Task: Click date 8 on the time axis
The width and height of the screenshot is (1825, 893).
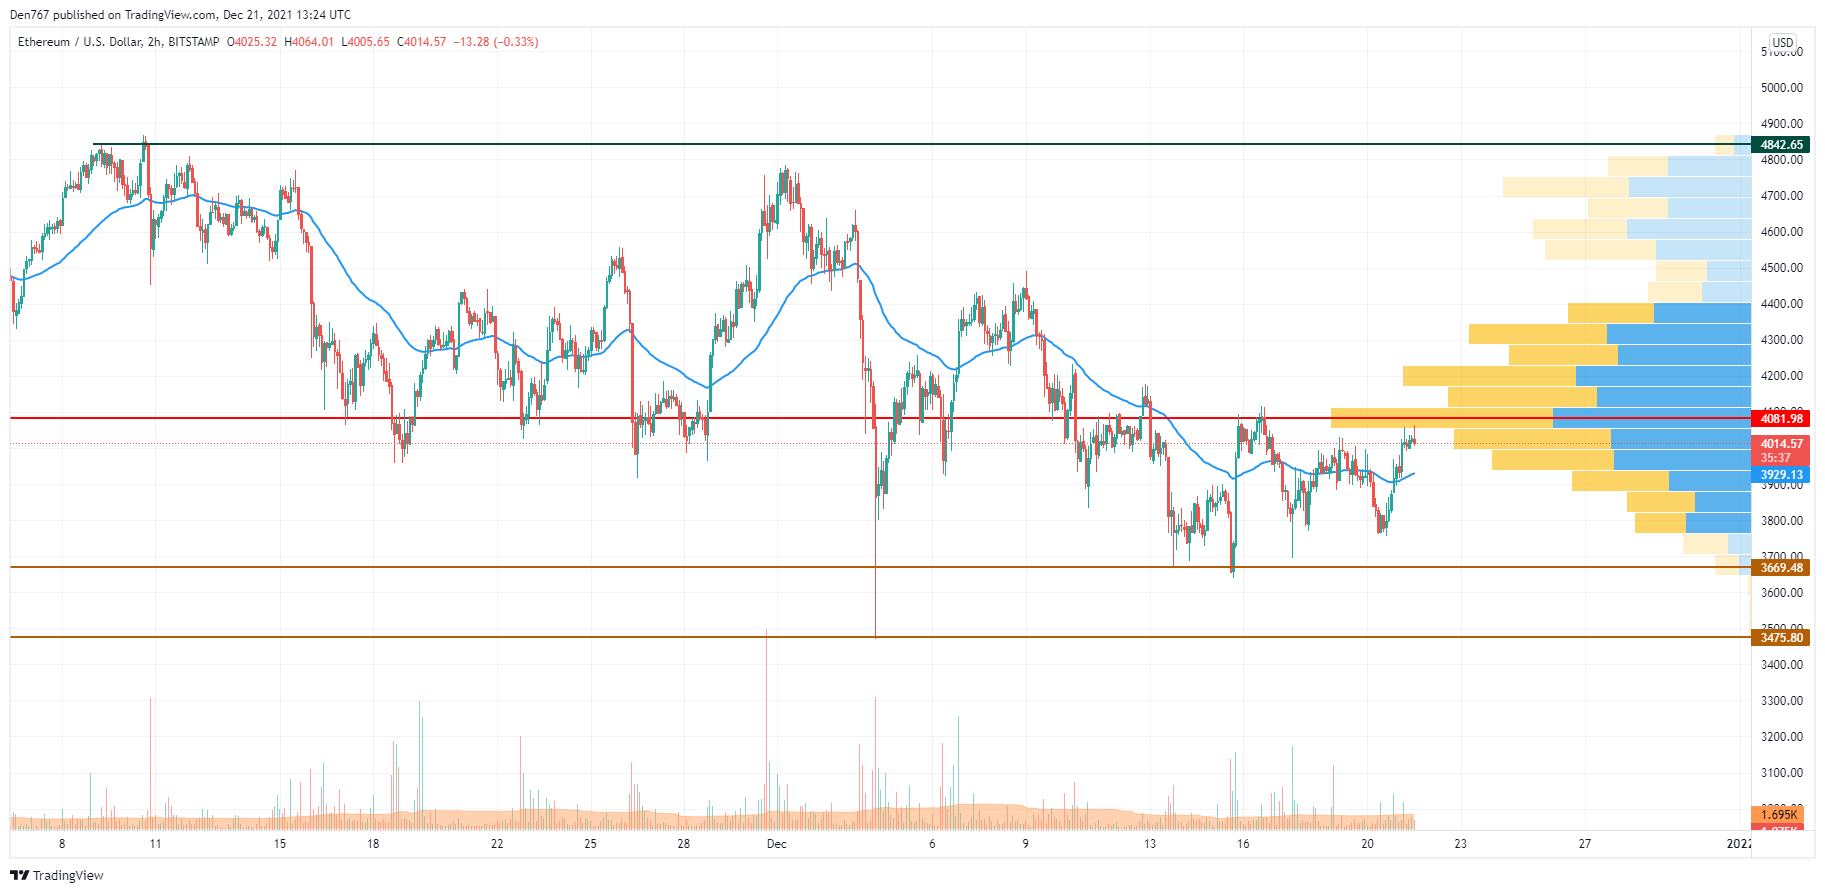Action: pos(62,844)
